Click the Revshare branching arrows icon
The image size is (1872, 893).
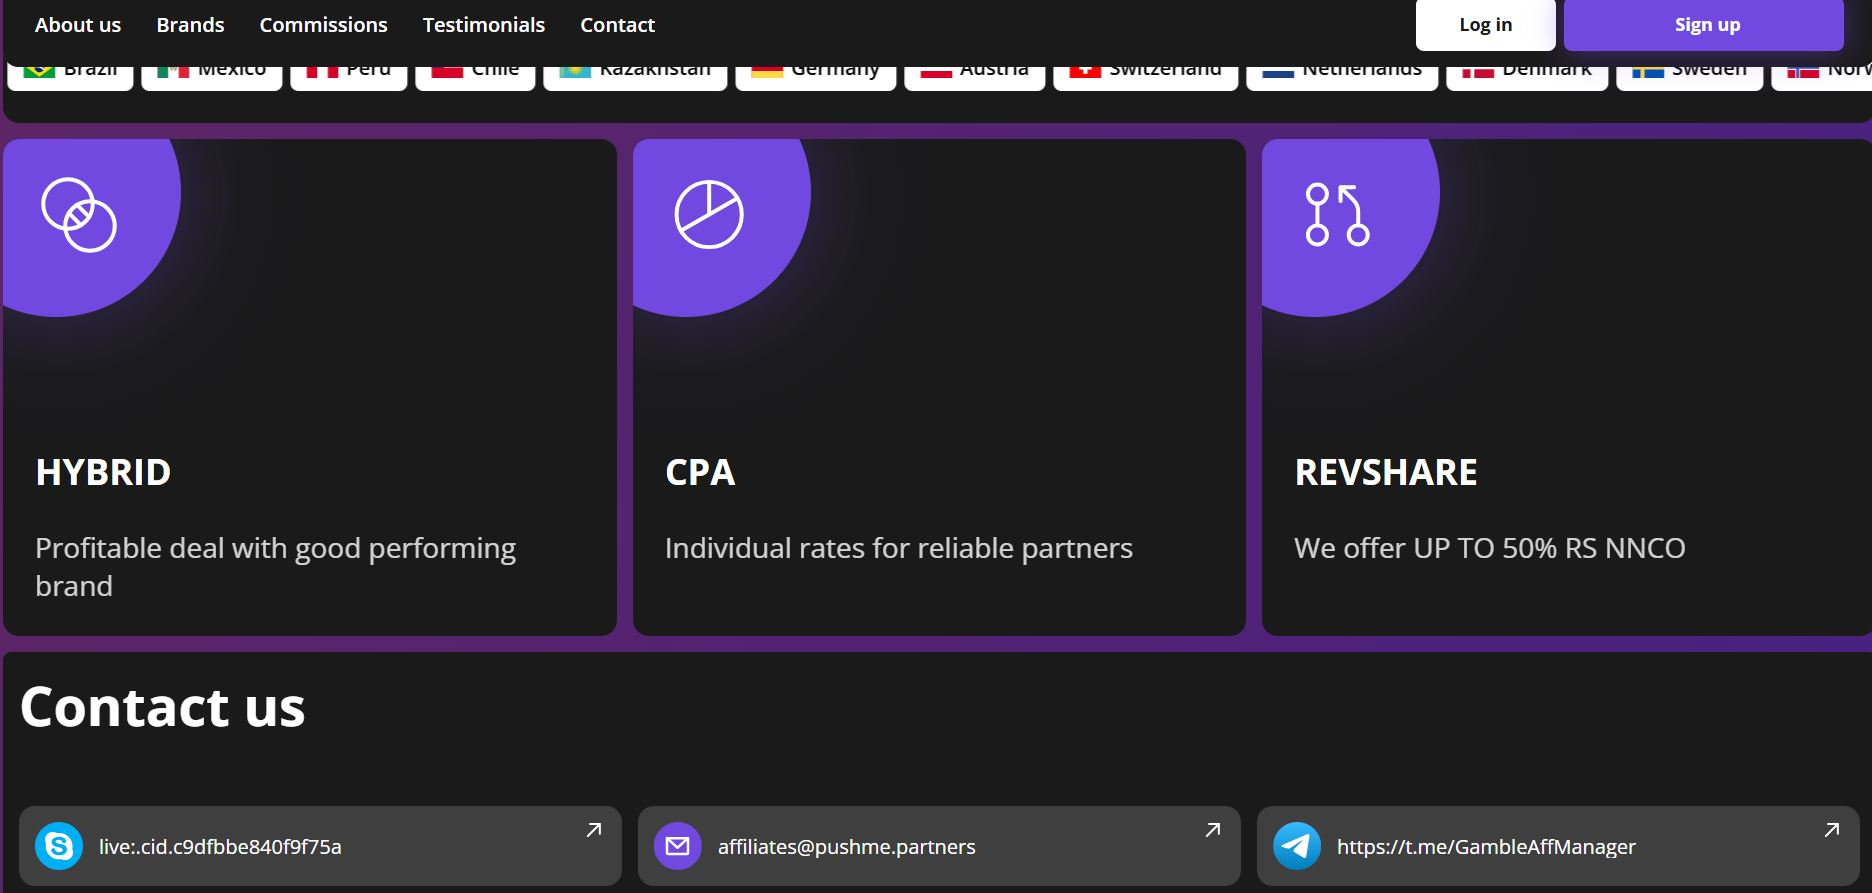[1337, 215]
